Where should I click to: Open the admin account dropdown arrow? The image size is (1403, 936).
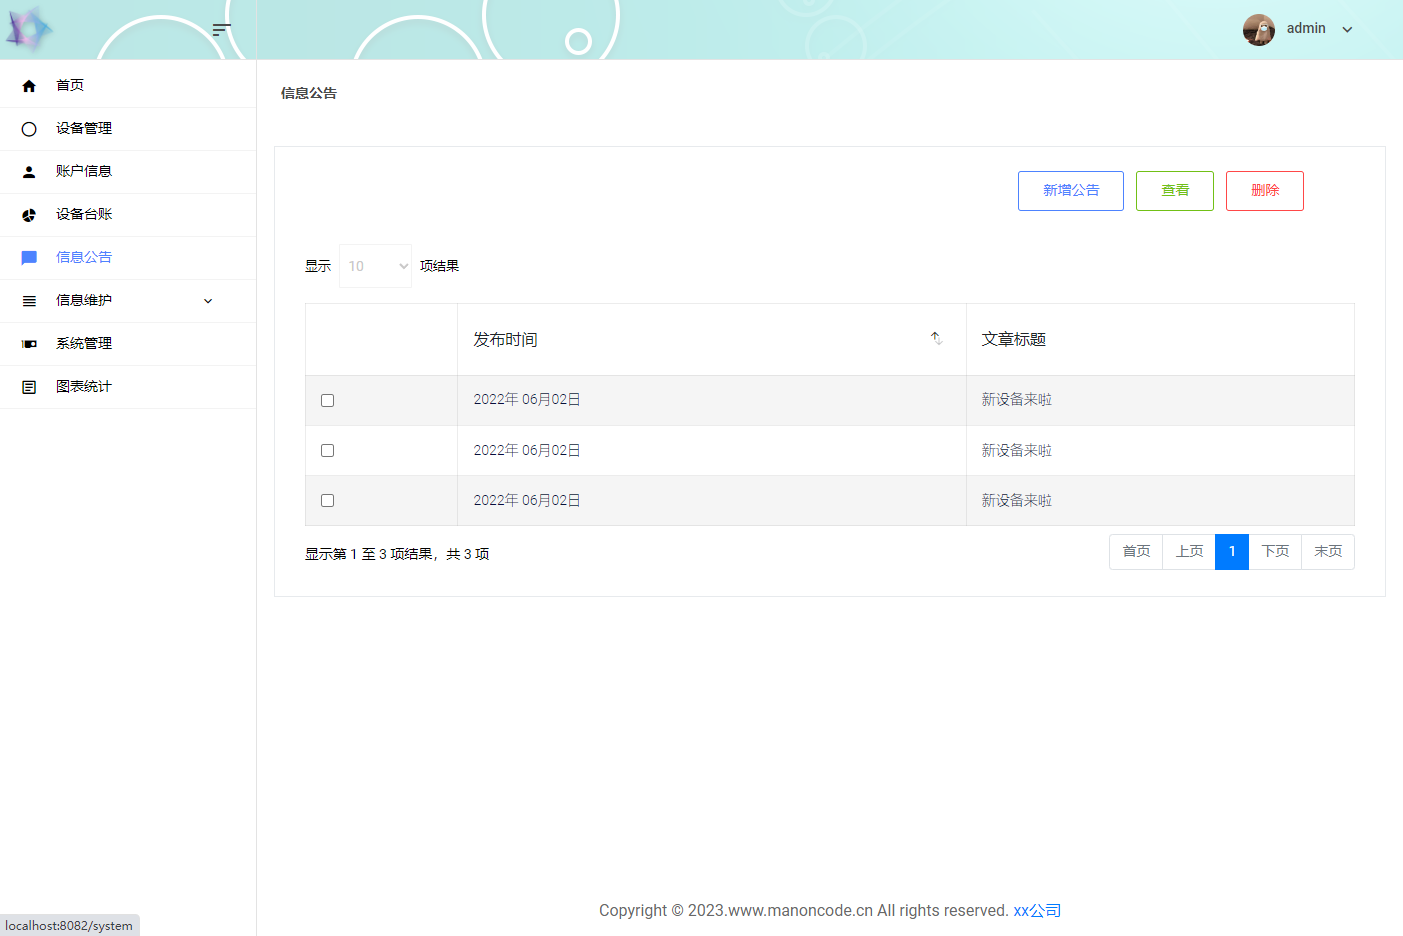tap(1347, 30)
